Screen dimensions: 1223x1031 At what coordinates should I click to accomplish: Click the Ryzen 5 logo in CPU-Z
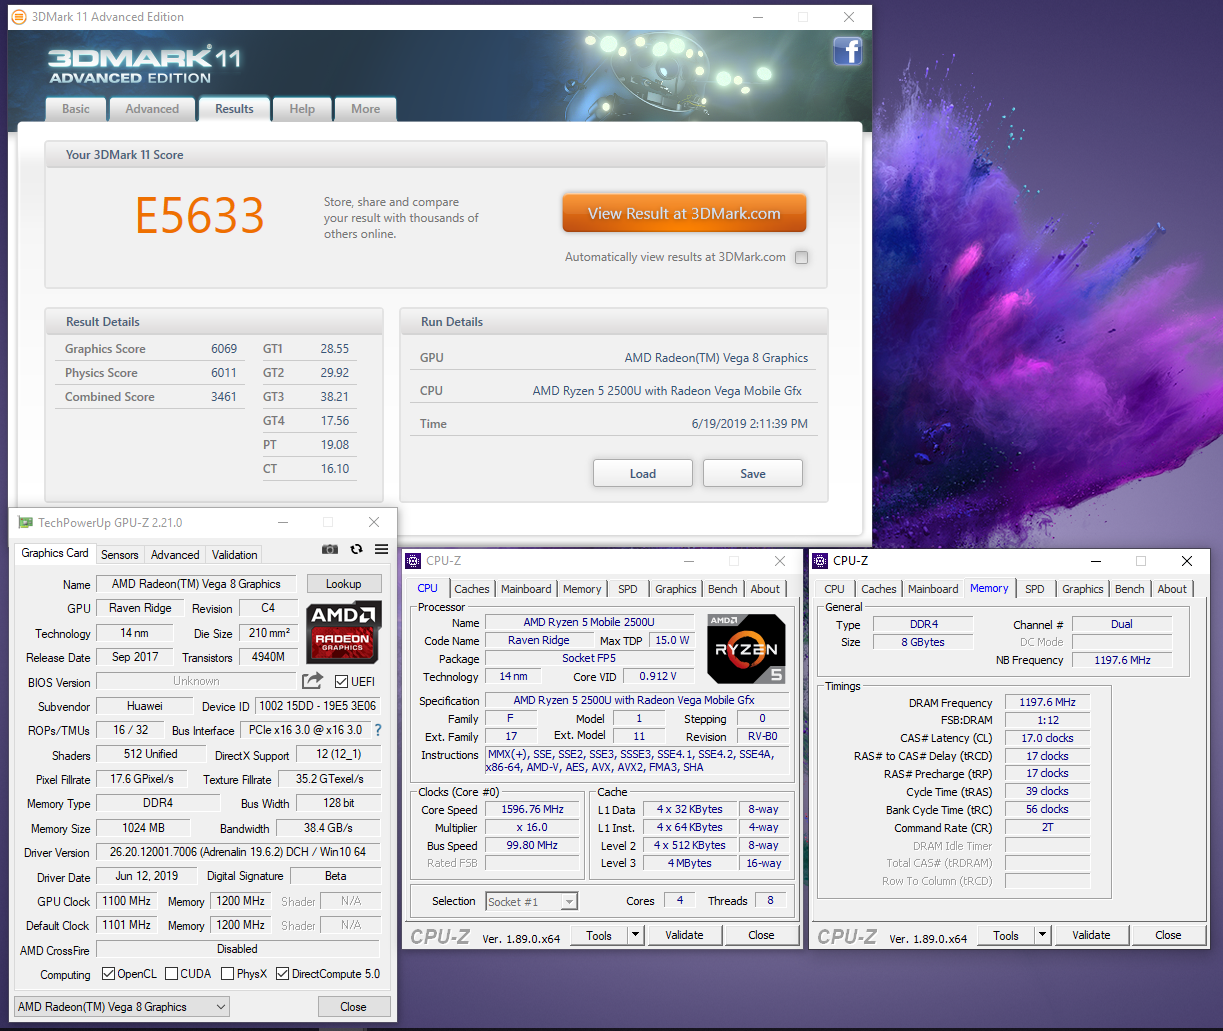coord(746,648)
